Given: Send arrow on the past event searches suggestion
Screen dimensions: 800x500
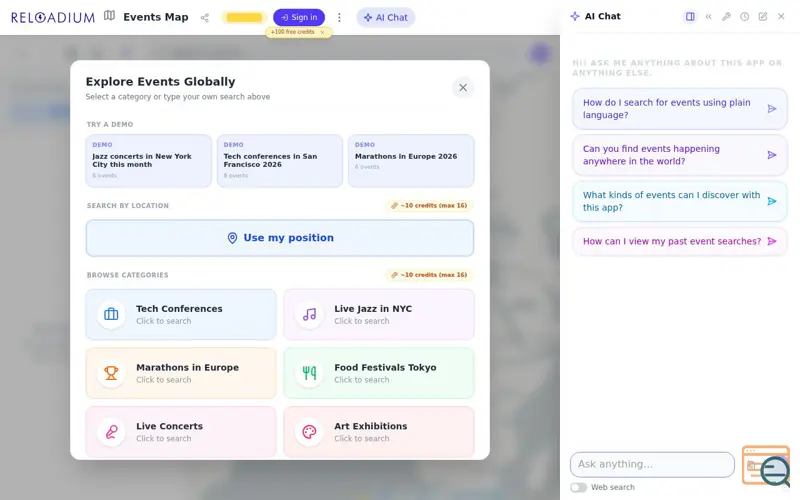Looking at the screenshot, I should [x=772, y=241].
